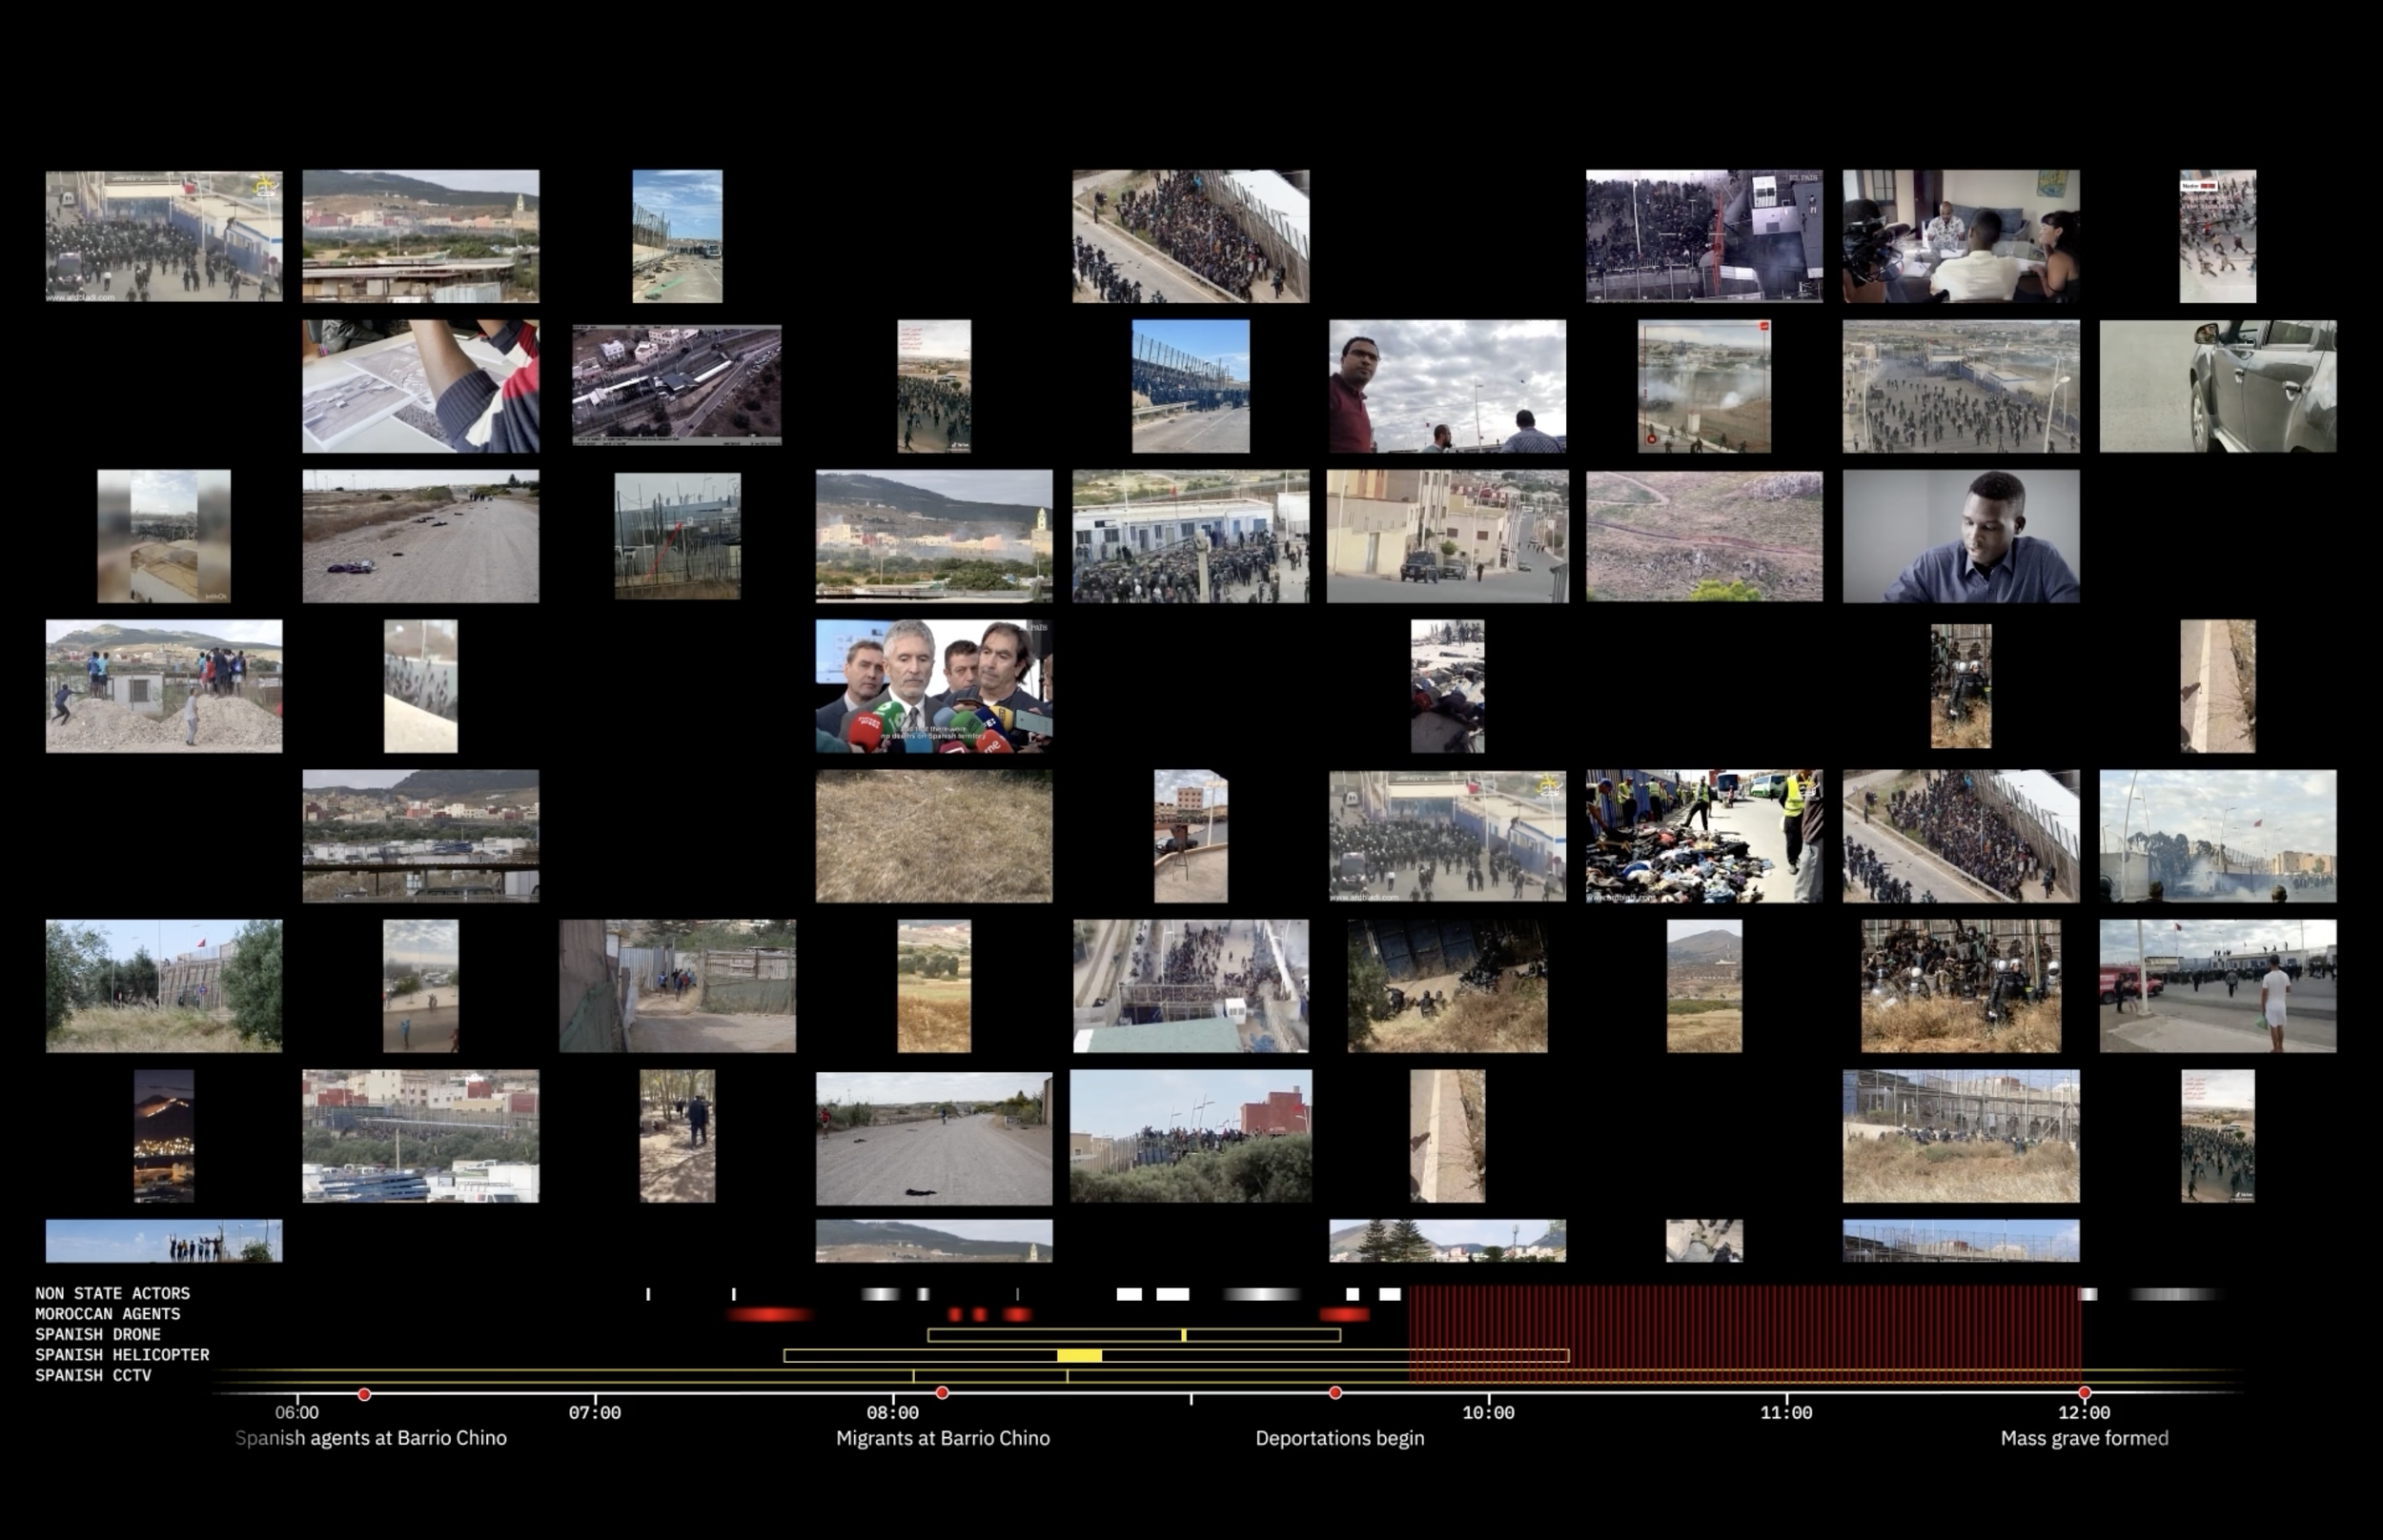Select the dry grass close-up thumbnail

pyautogui.click(x=933, y=836)
